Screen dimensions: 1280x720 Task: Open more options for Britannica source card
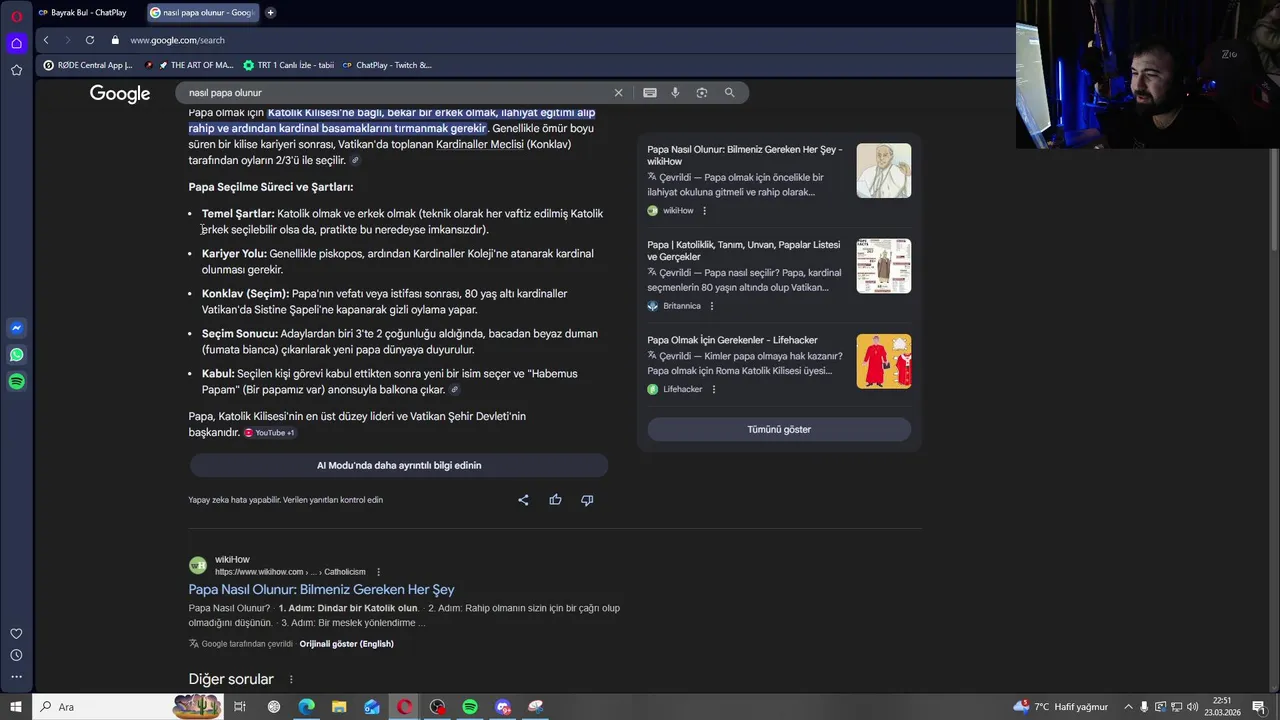(x=712, y=306)
